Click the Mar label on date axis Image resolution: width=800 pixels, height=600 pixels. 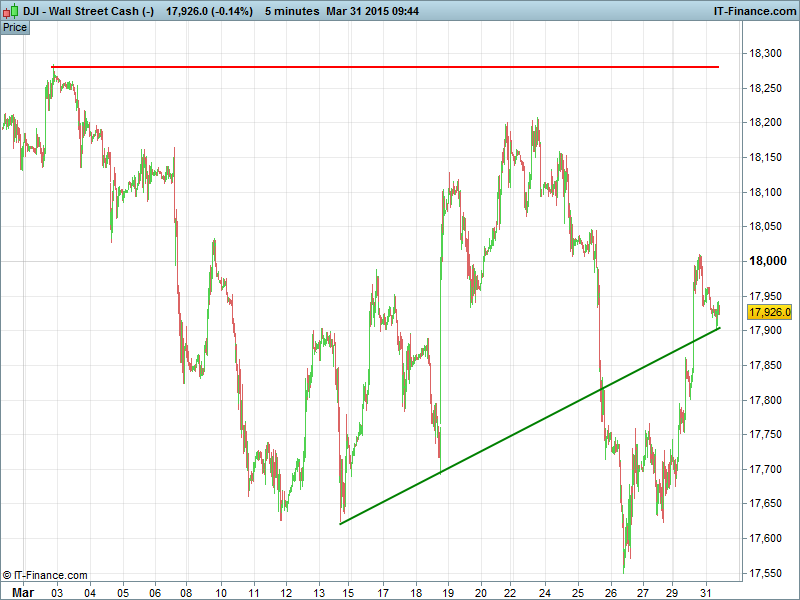click(20, 590)
